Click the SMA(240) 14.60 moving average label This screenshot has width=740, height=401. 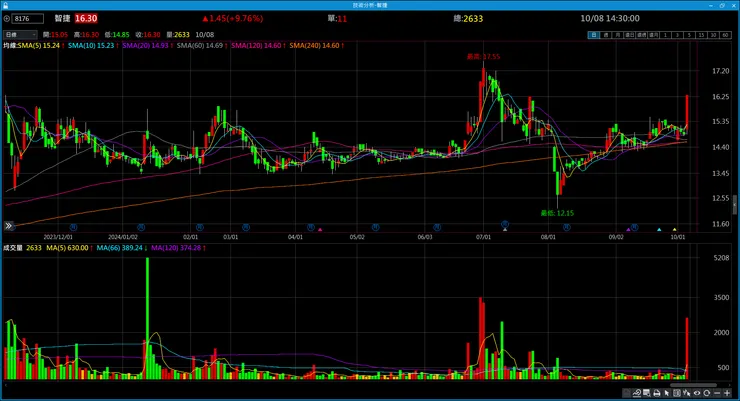tap(314, 46)
